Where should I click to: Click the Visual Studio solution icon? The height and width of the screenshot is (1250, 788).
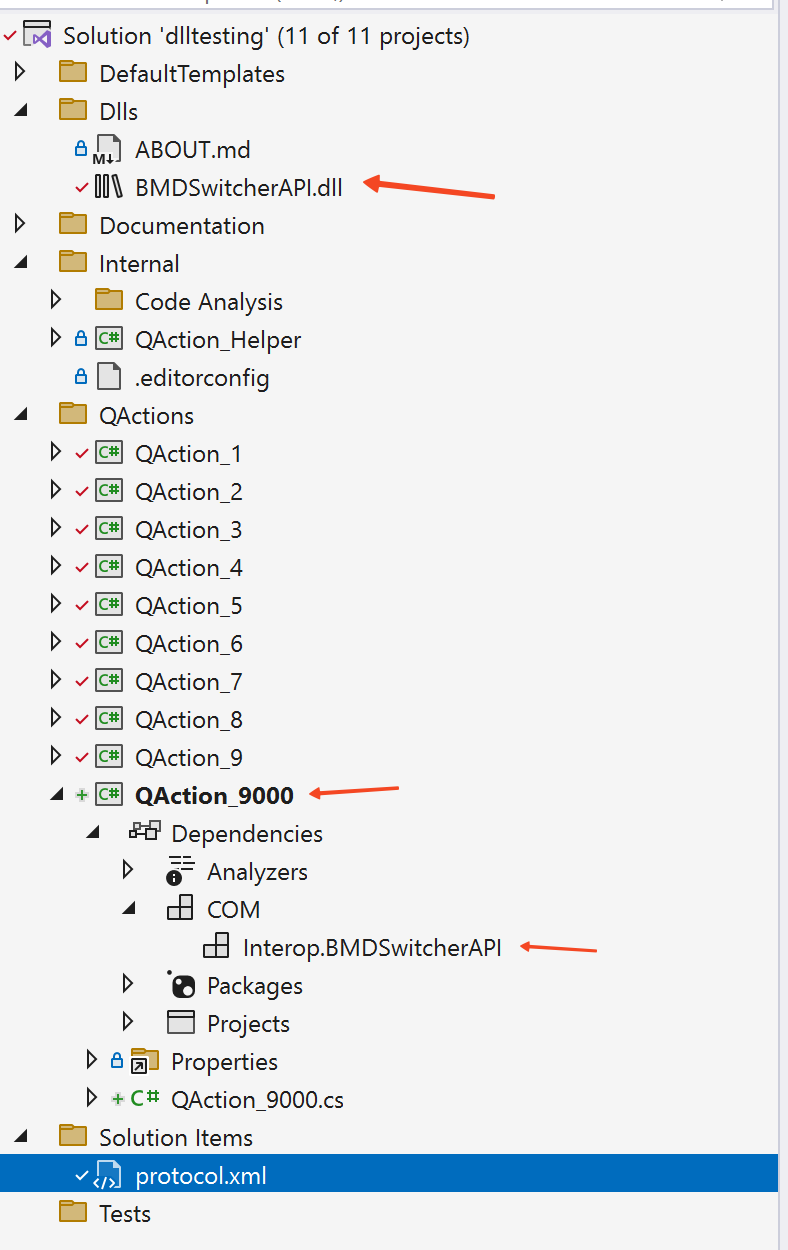pyautogui.click(x=38, y=35)
